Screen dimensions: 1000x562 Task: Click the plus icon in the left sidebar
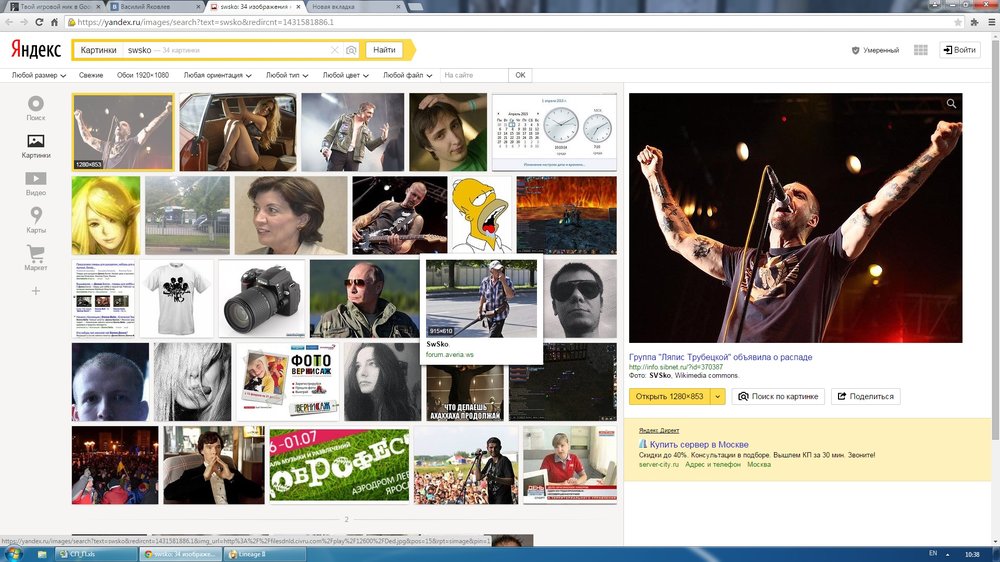[x=36, y=291]
